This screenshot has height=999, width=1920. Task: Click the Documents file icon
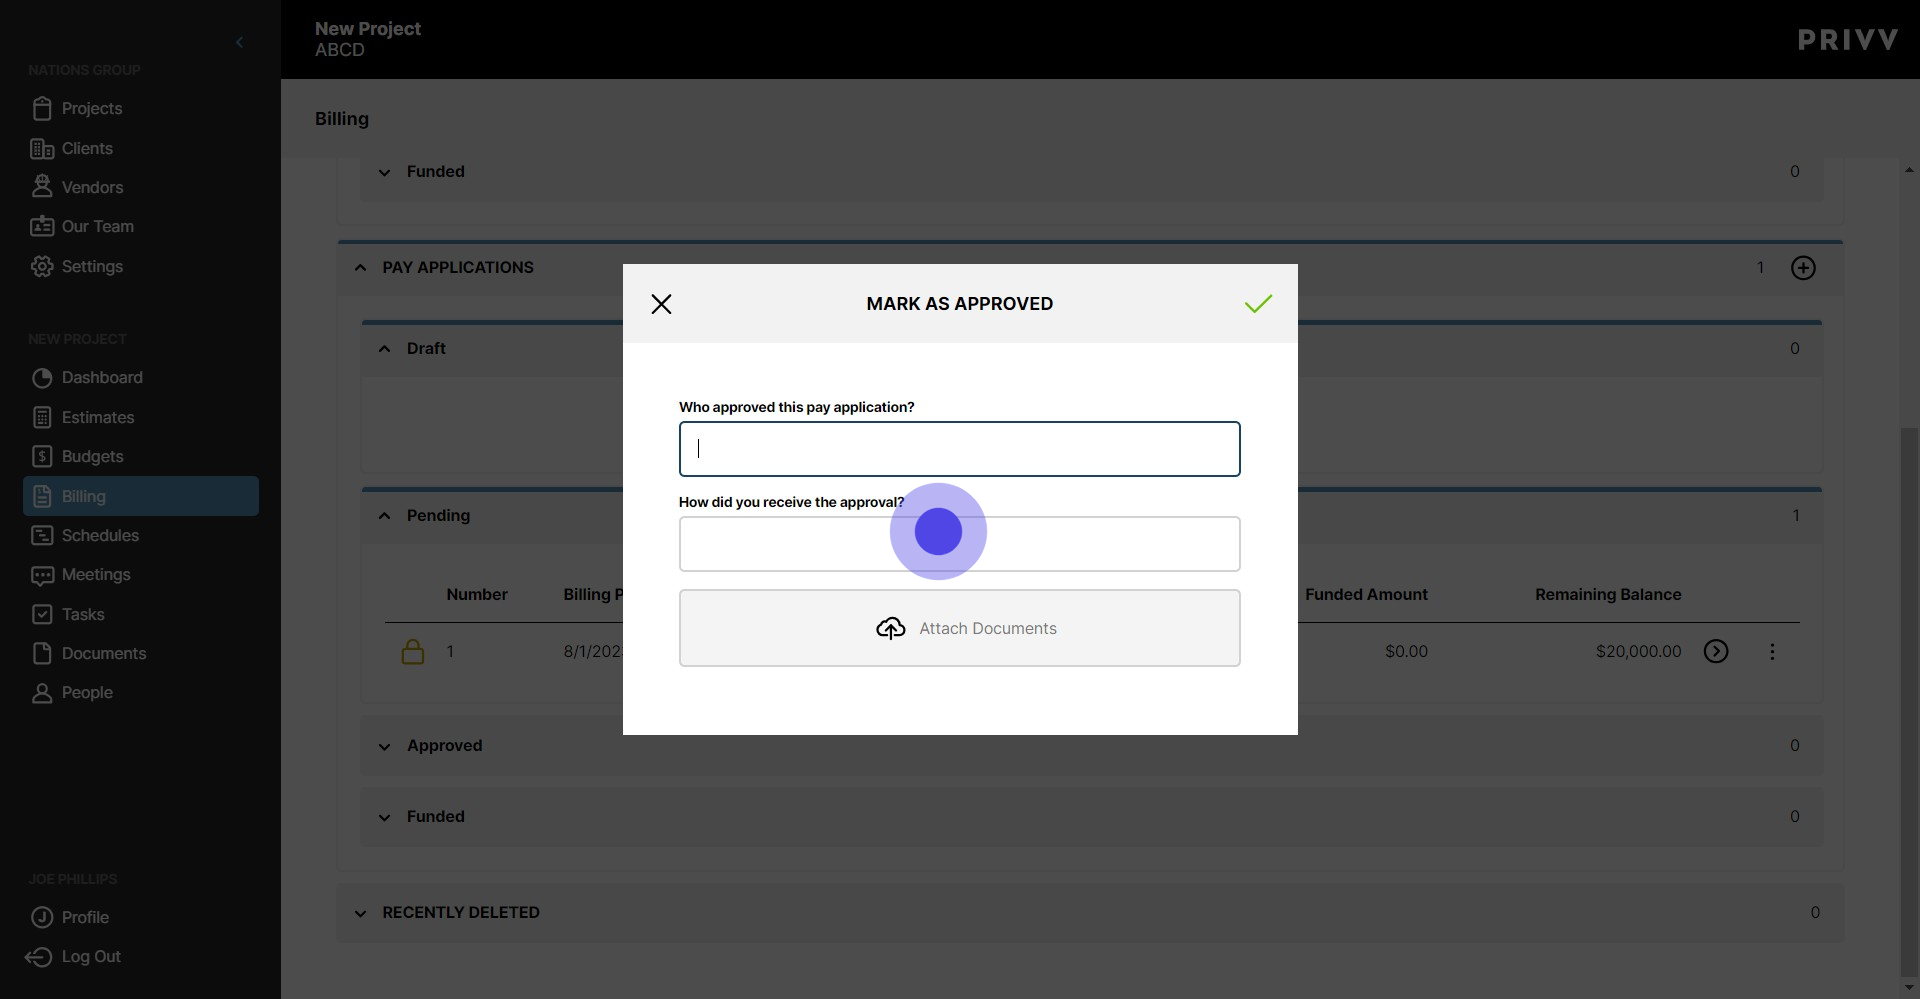(x=42, y=653)
